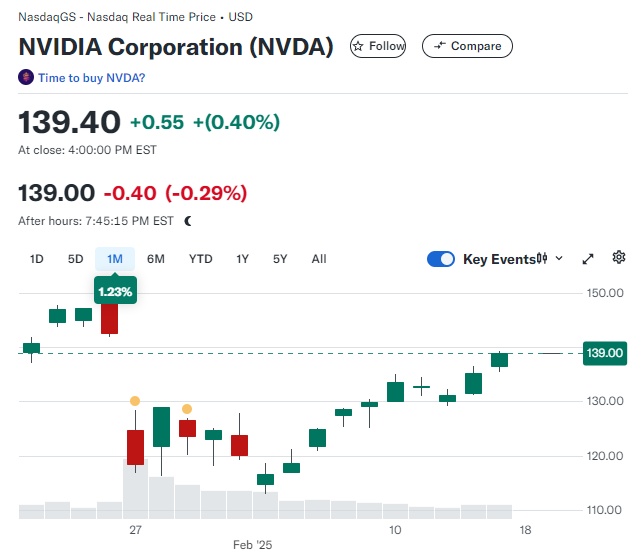Screen dimensions: 641x560
Task: Select the 1D time range
Action: click(37, 259)
